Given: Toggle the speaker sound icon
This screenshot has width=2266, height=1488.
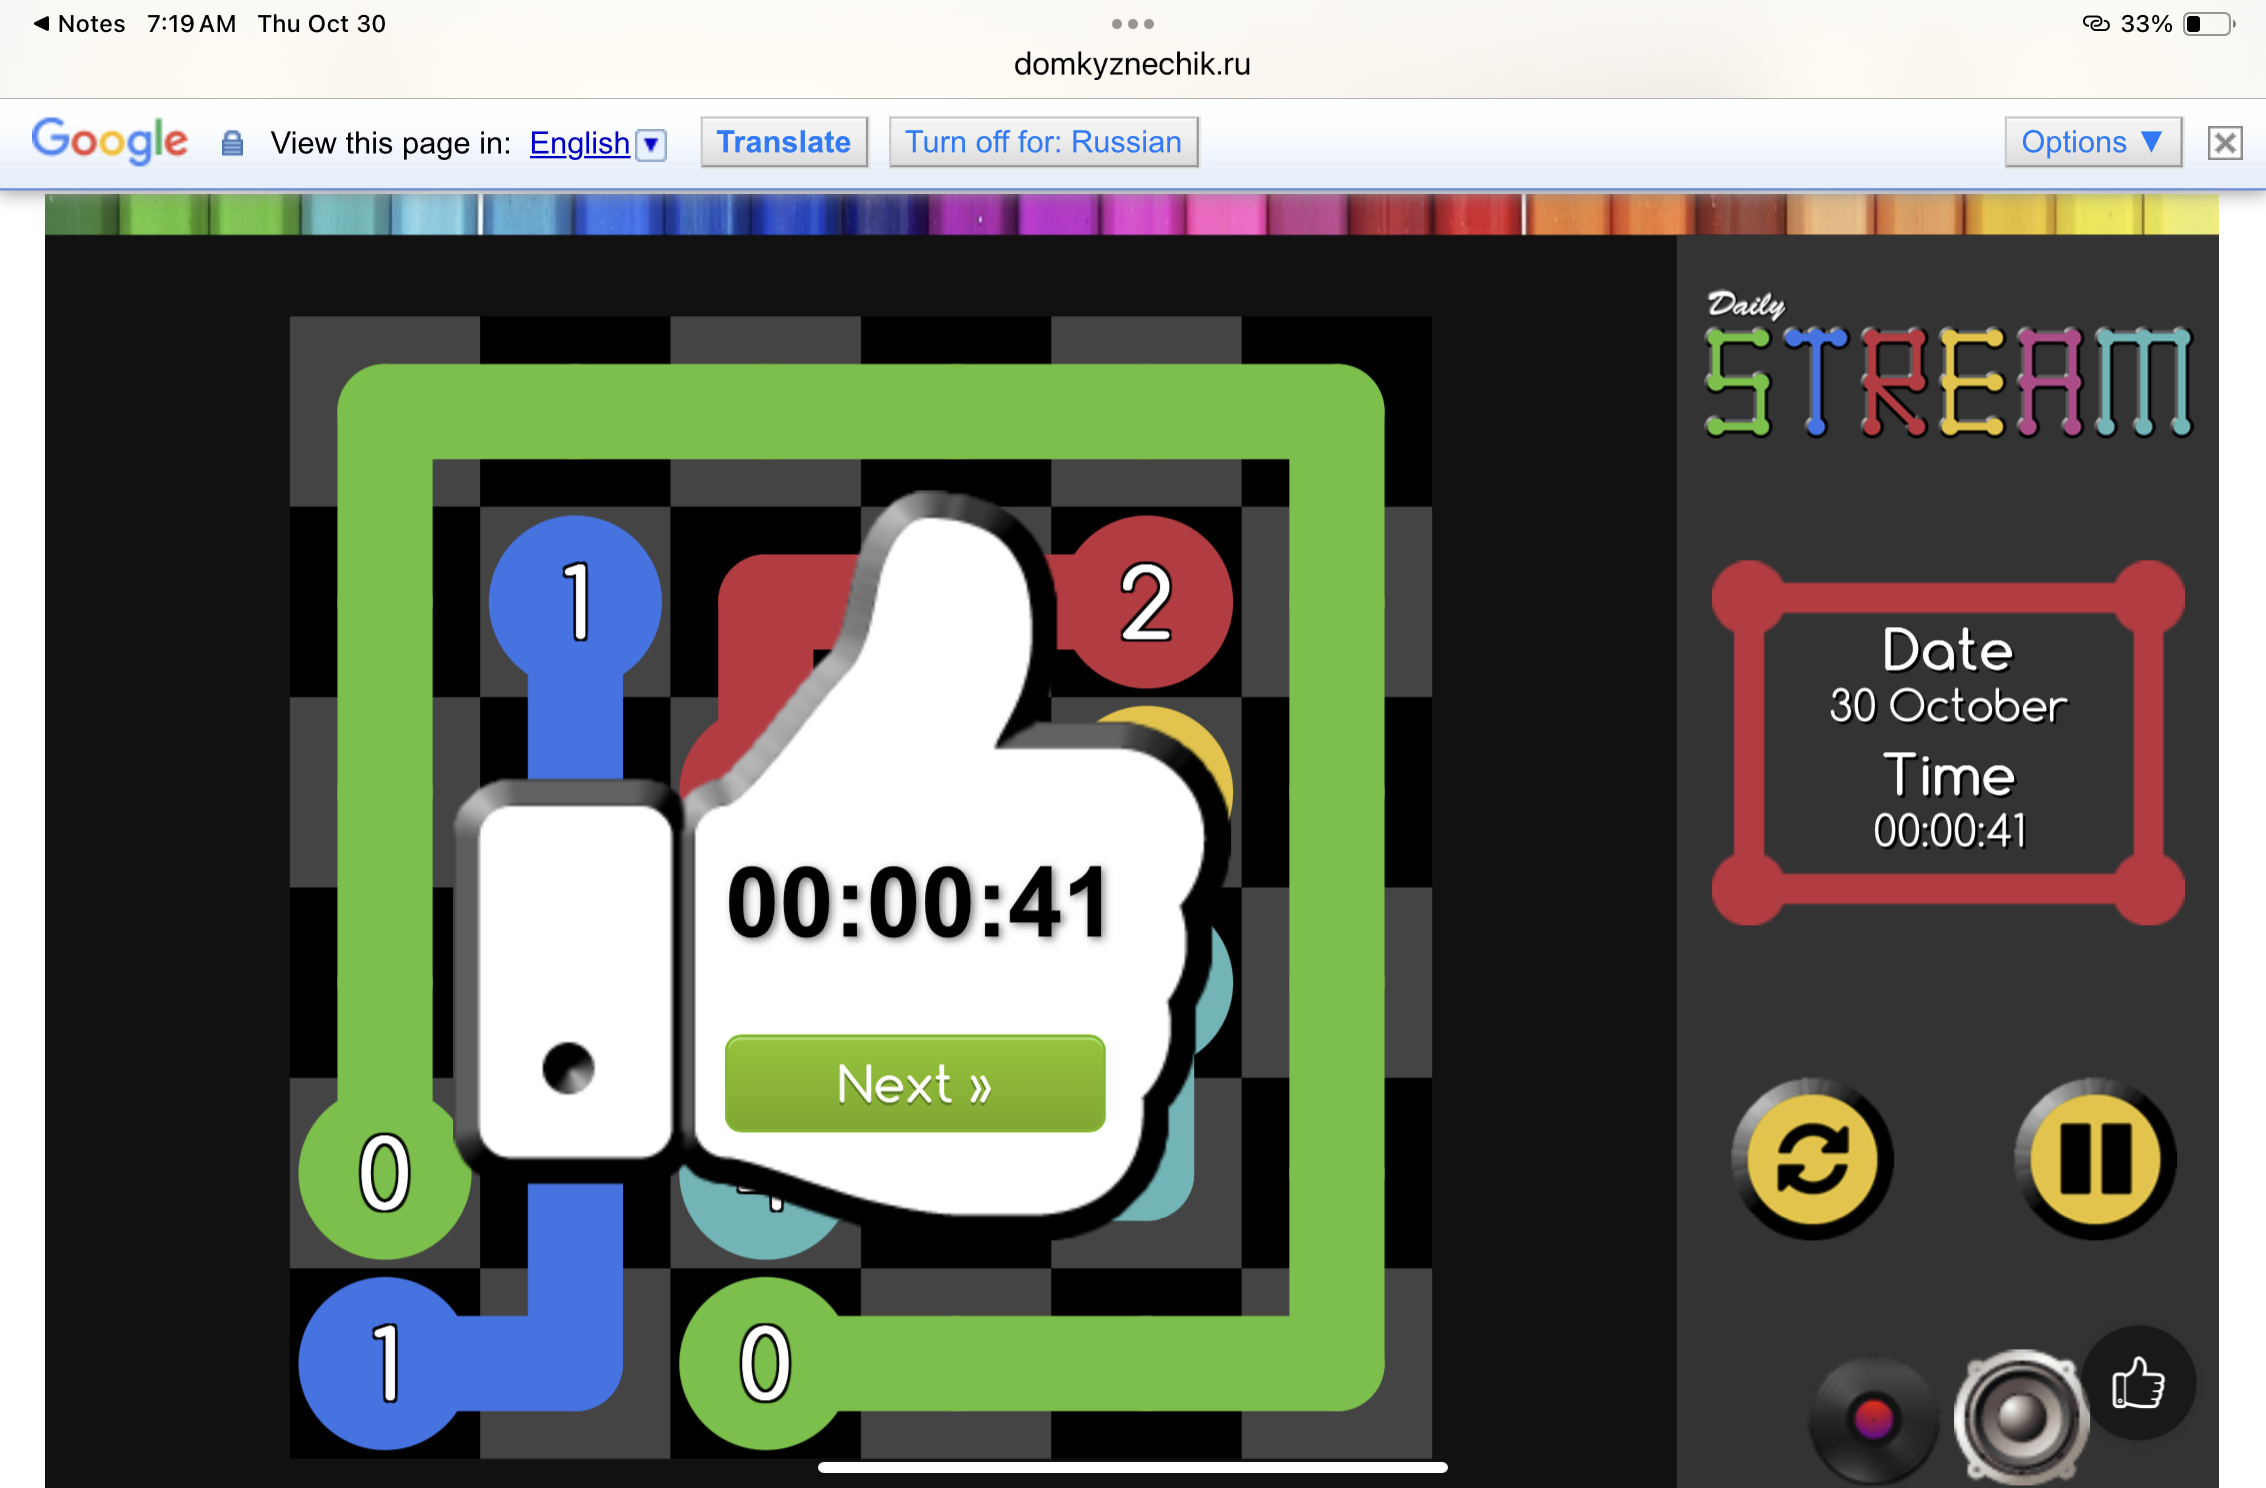Looking at the screenshot, I should pyautogui.click(x=2020, y=1417).
